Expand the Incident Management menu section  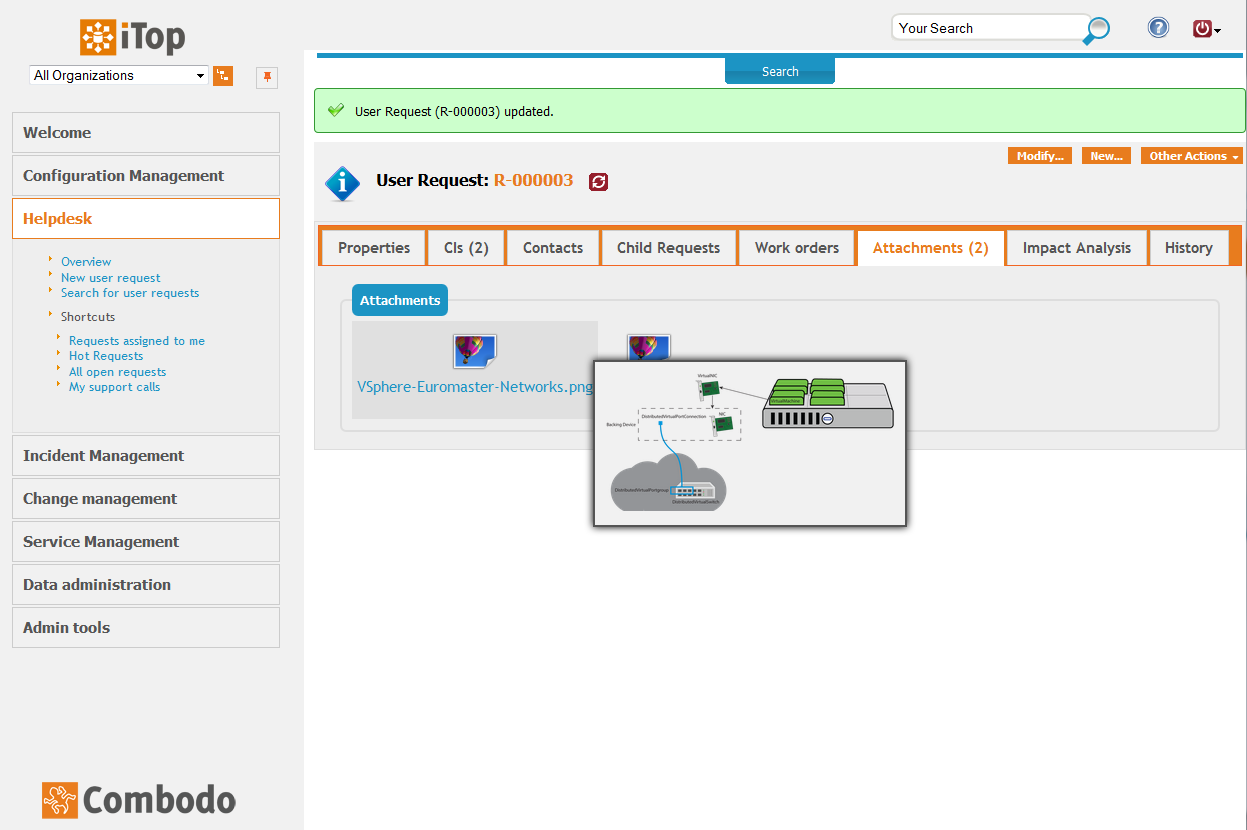[x=146, y=456]
